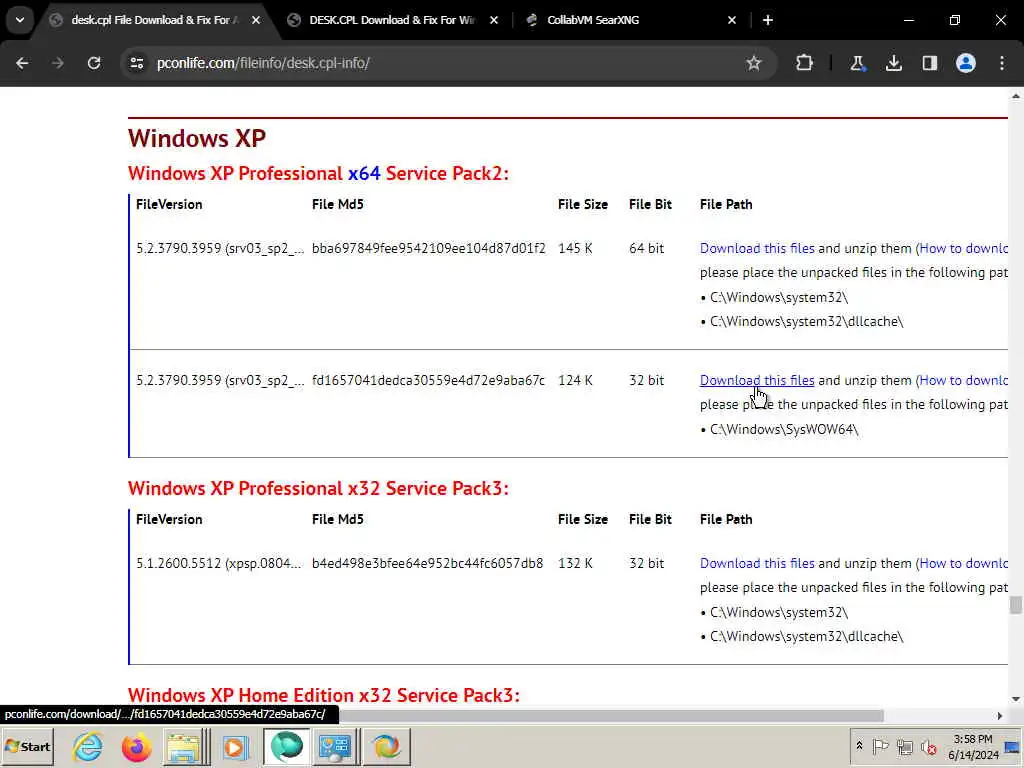1024x768 pixels.
Task: Launch Internet Explorer from taskbar
Action: click(88, 746)
